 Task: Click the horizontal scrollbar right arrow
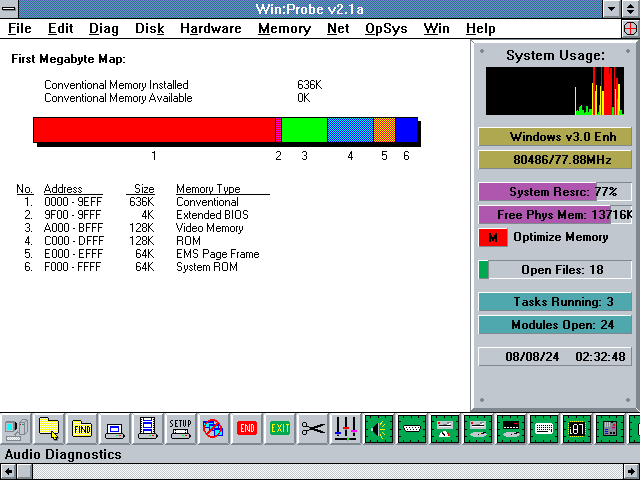[631, 472]
